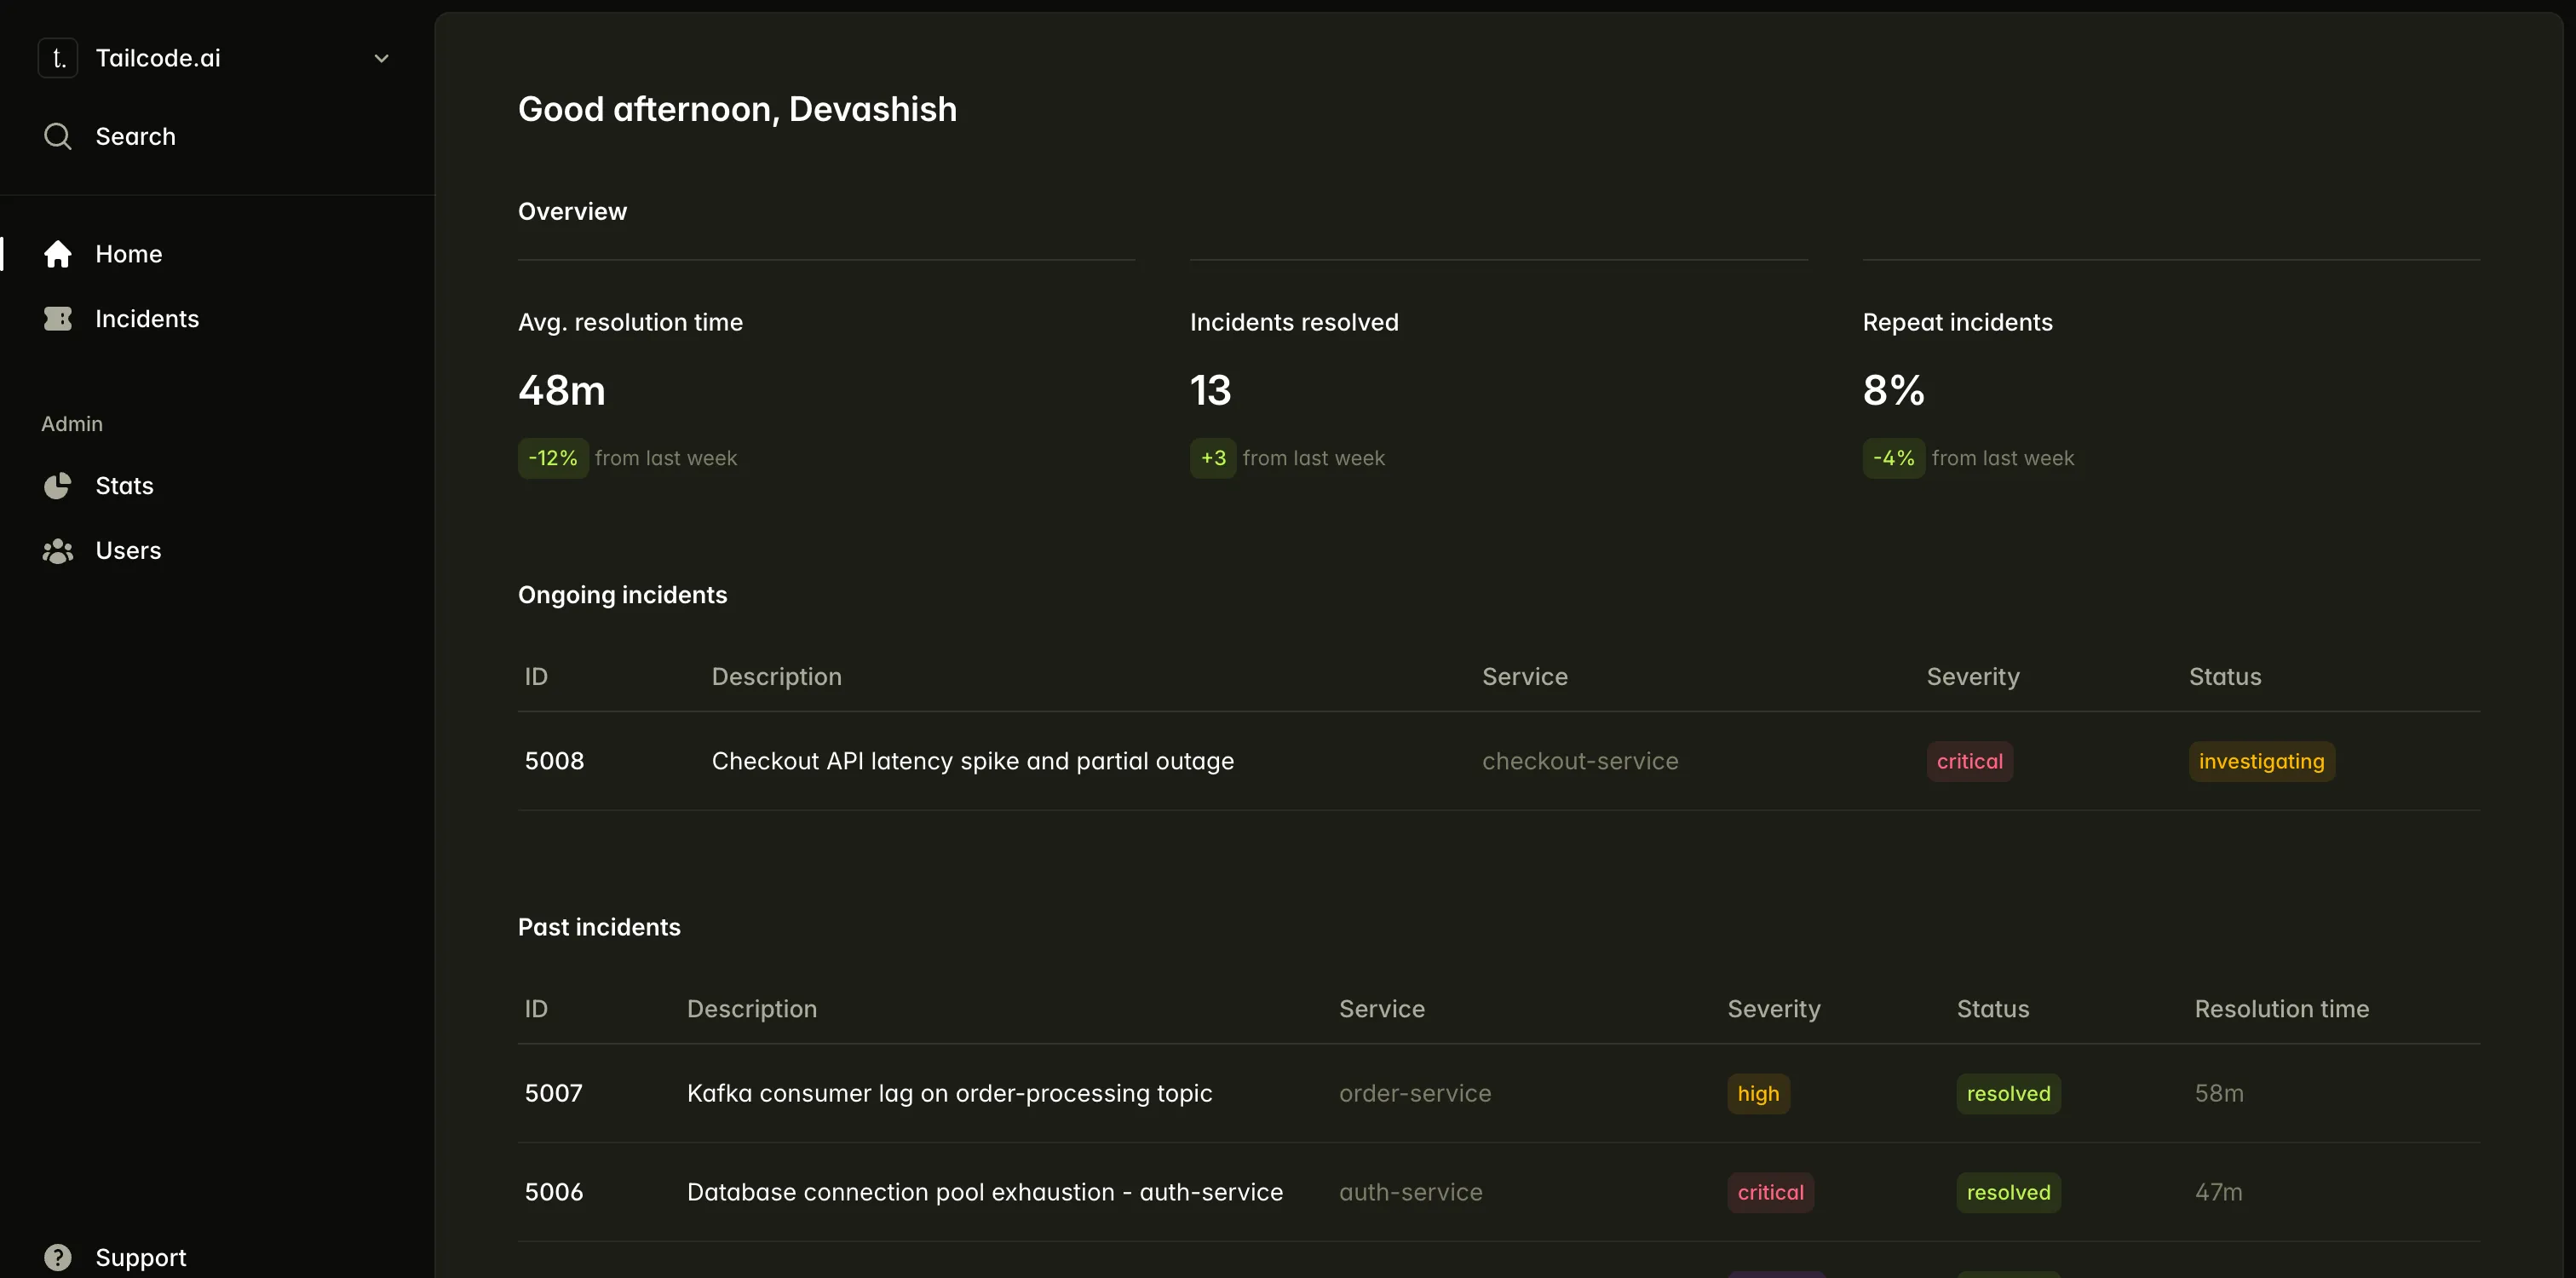Click the -12% resolution time change badge
2576x1278 pixels.
[x=553, y=458]
